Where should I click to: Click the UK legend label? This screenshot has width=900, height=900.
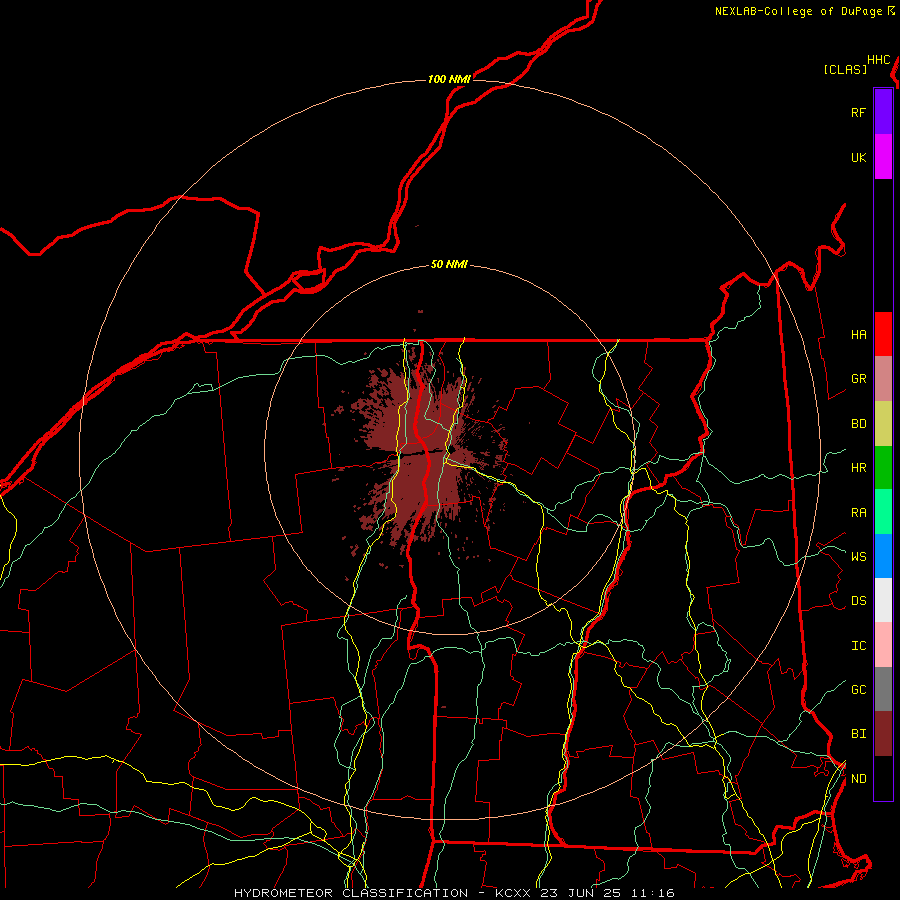coord(859,158)
